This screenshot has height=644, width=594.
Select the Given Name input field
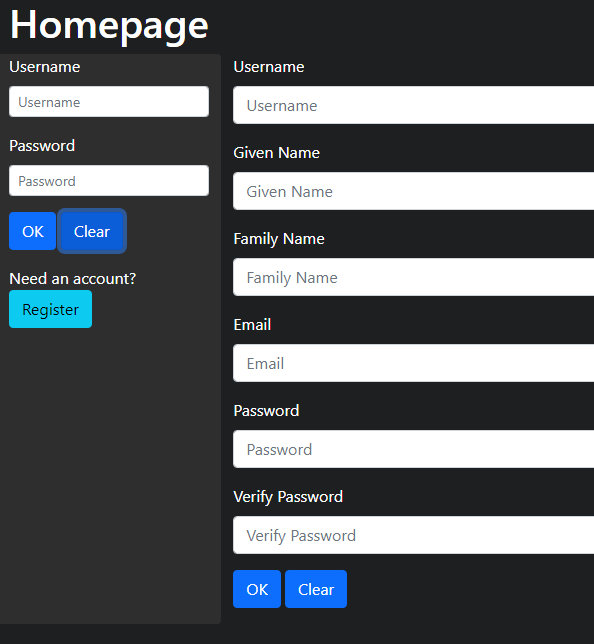point(413,191)
